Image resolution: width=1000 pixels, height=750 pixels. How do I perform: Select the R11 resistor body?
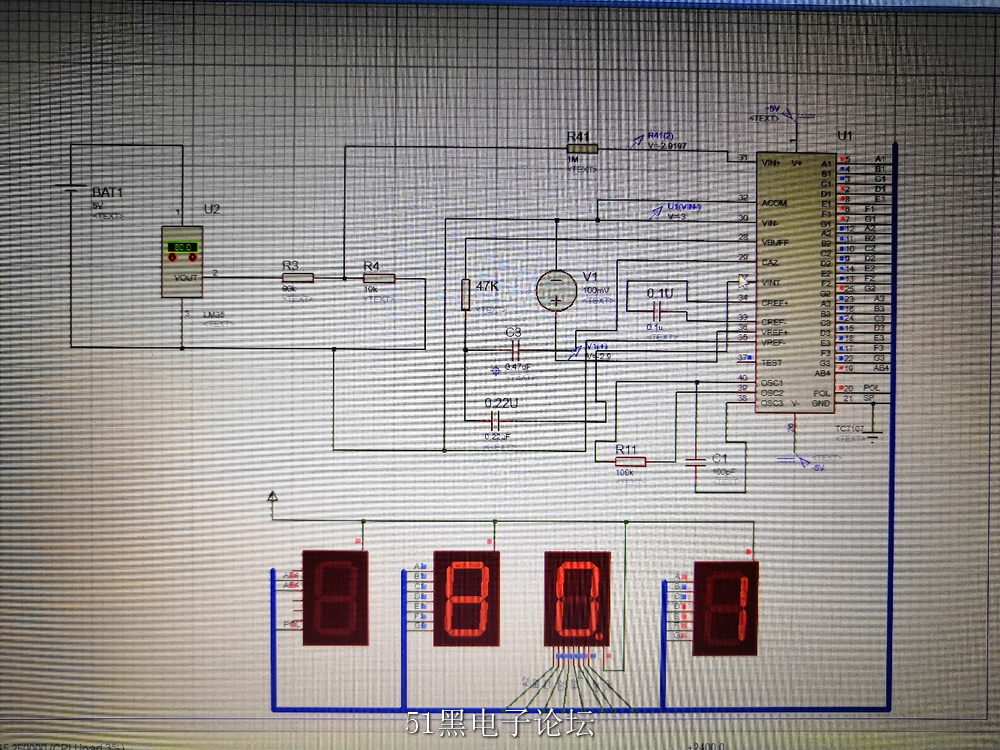click(x=630, y=462)
